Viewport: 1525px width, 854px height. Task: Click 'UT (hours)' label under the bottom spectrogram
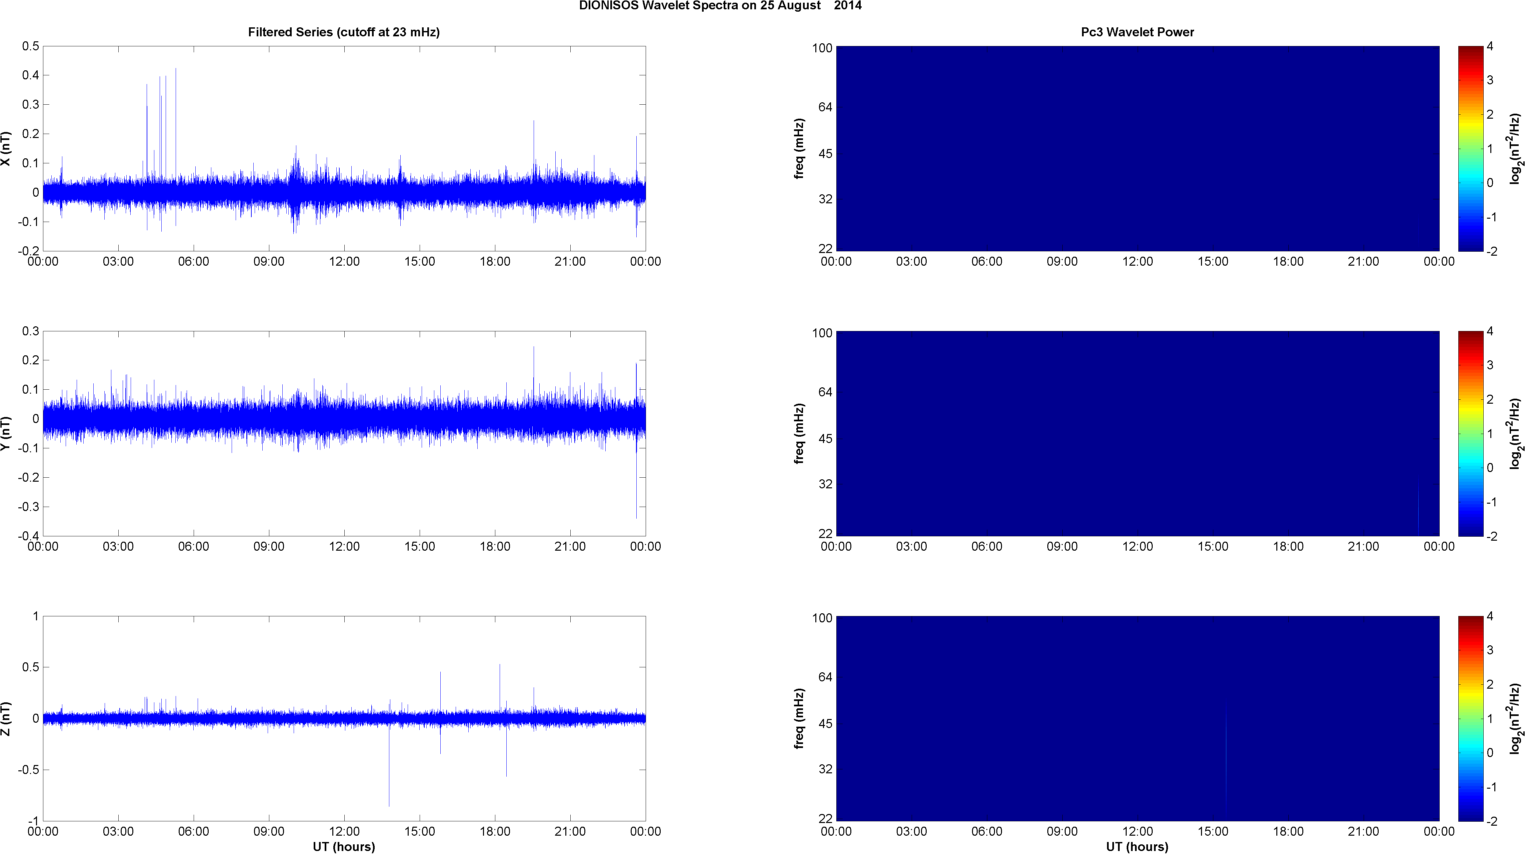click(1137, 847)
